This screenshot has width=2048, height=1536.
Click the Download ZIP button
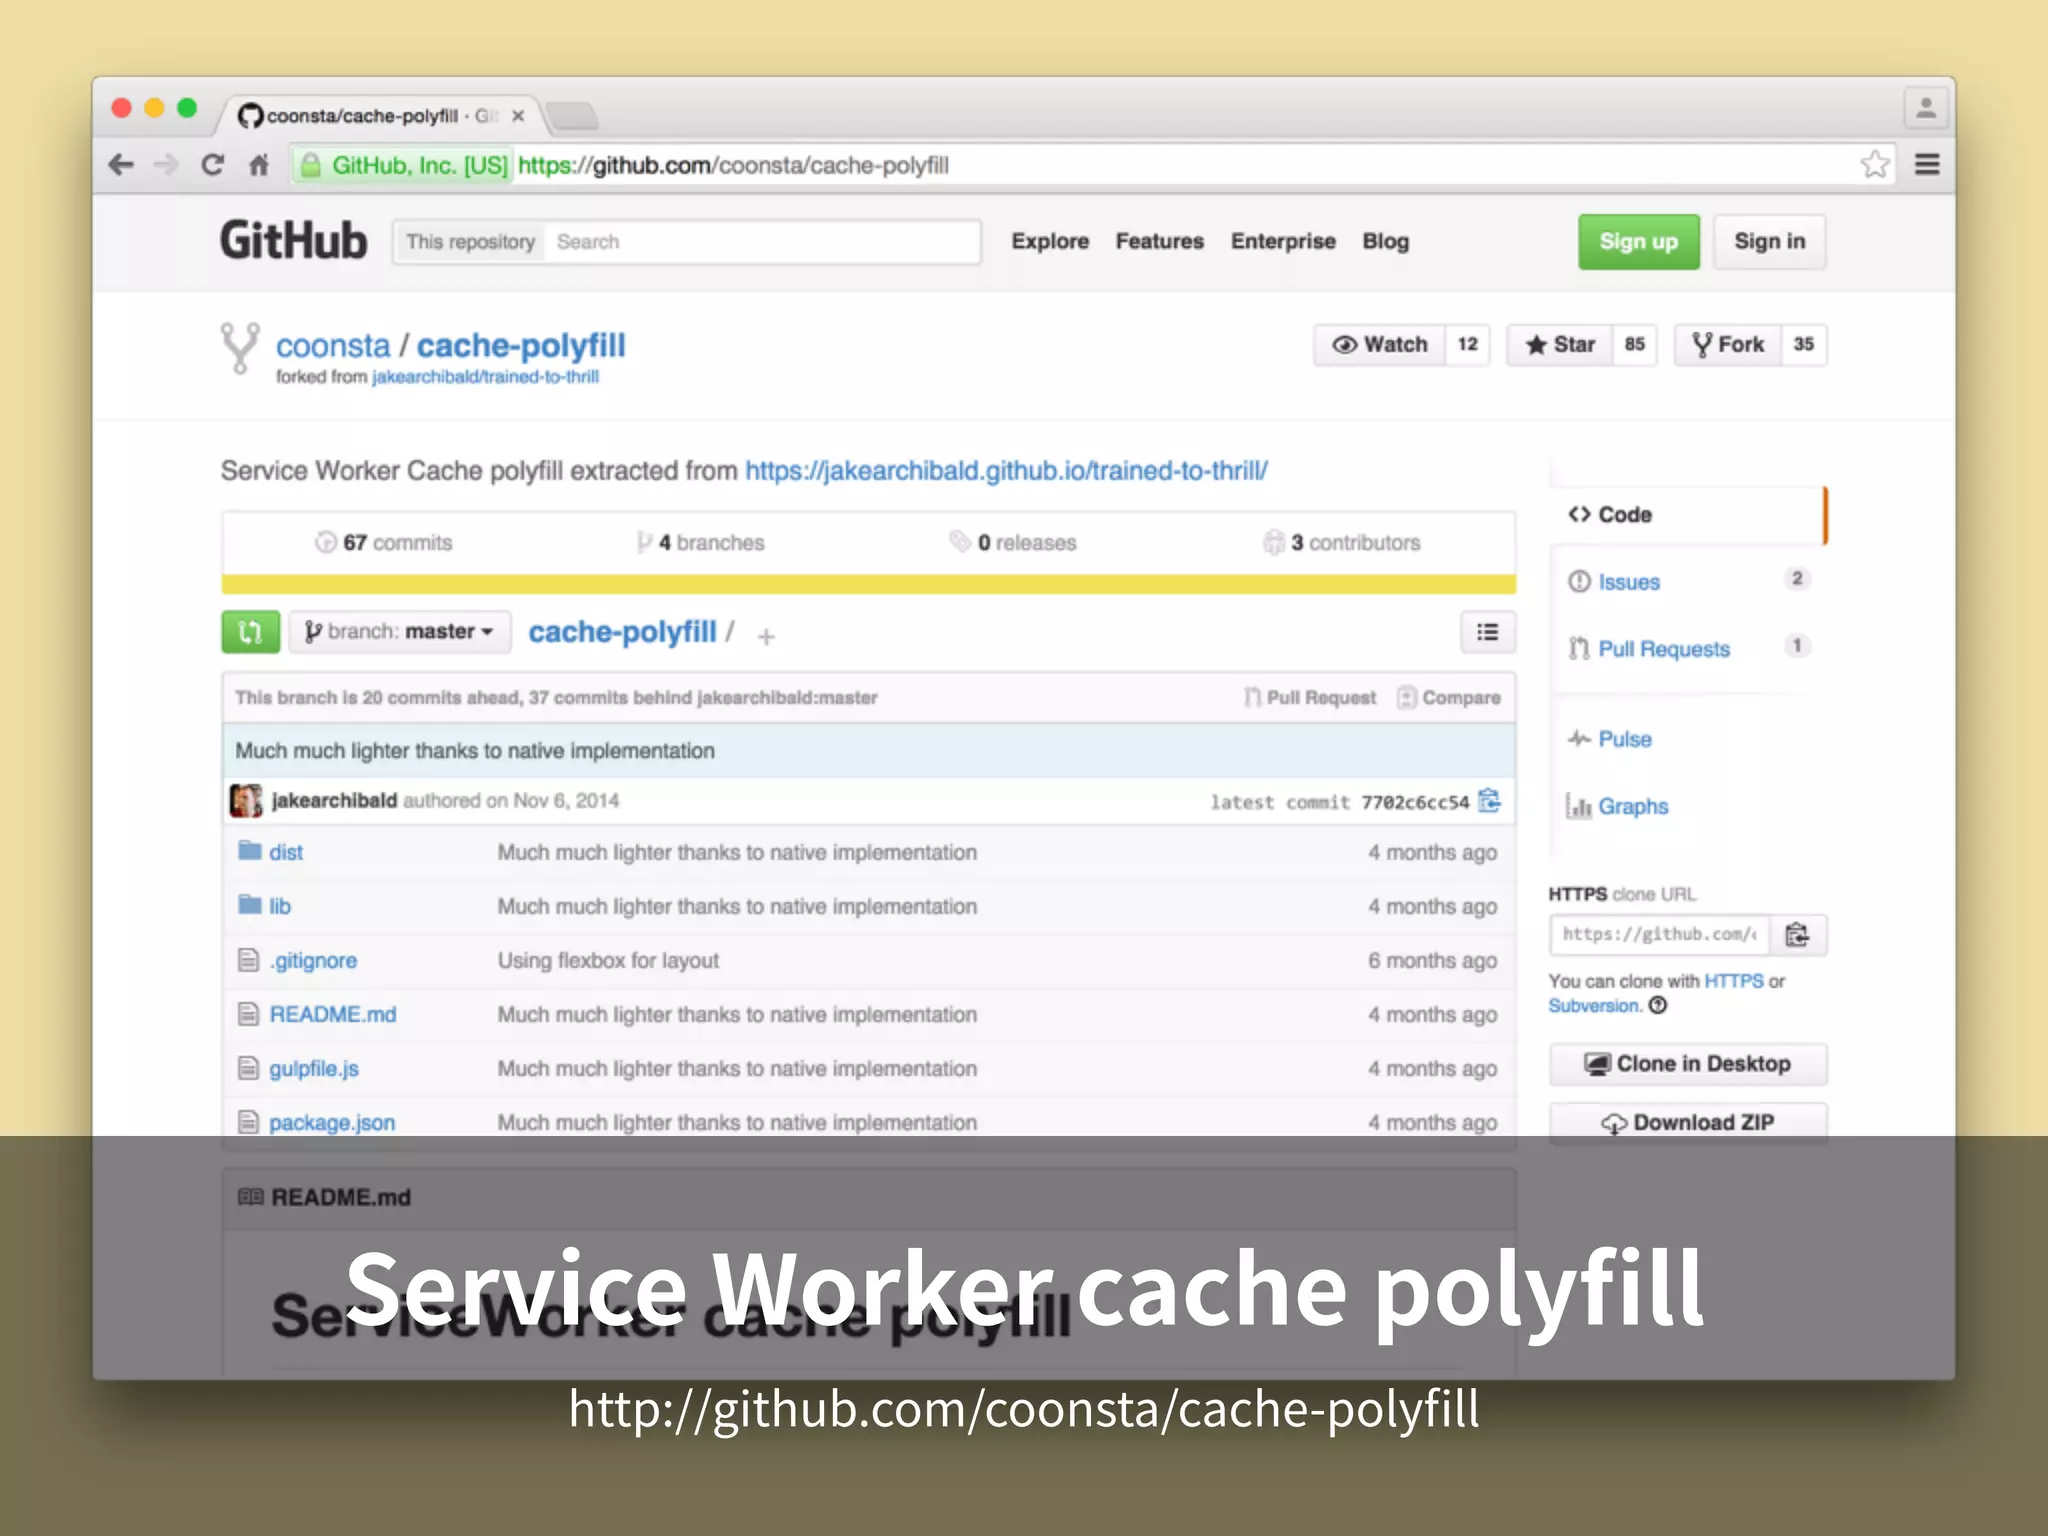coord(1687,1122)
